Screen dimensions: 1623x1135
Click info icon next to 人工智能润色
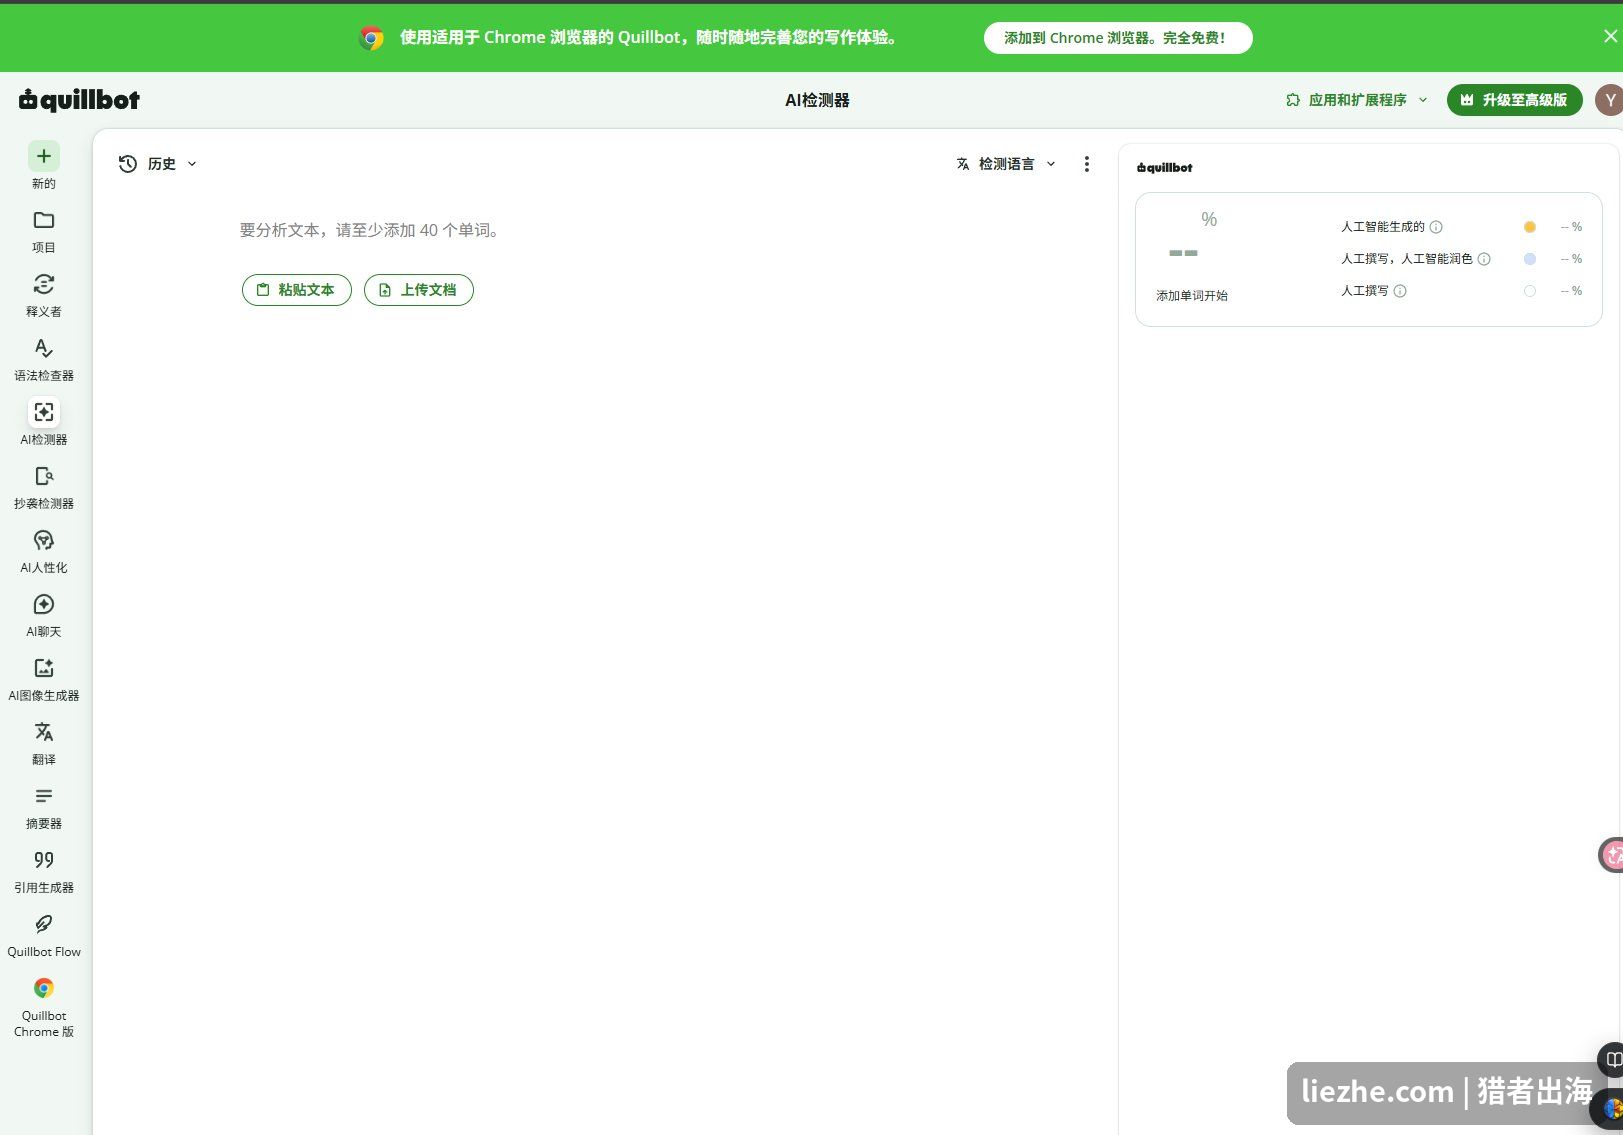1484,259
